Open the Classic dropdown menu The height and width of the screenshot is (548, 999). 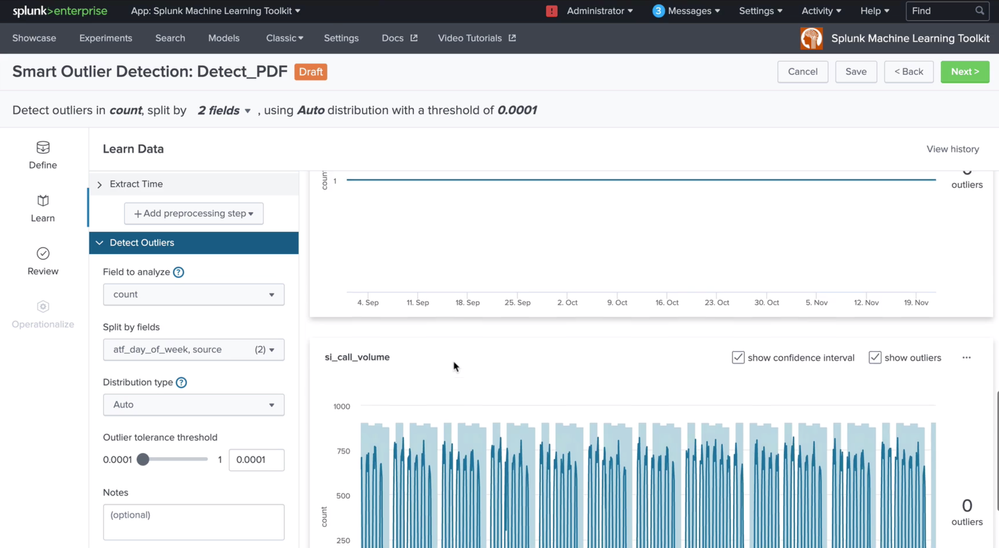[x=284, y=38]
